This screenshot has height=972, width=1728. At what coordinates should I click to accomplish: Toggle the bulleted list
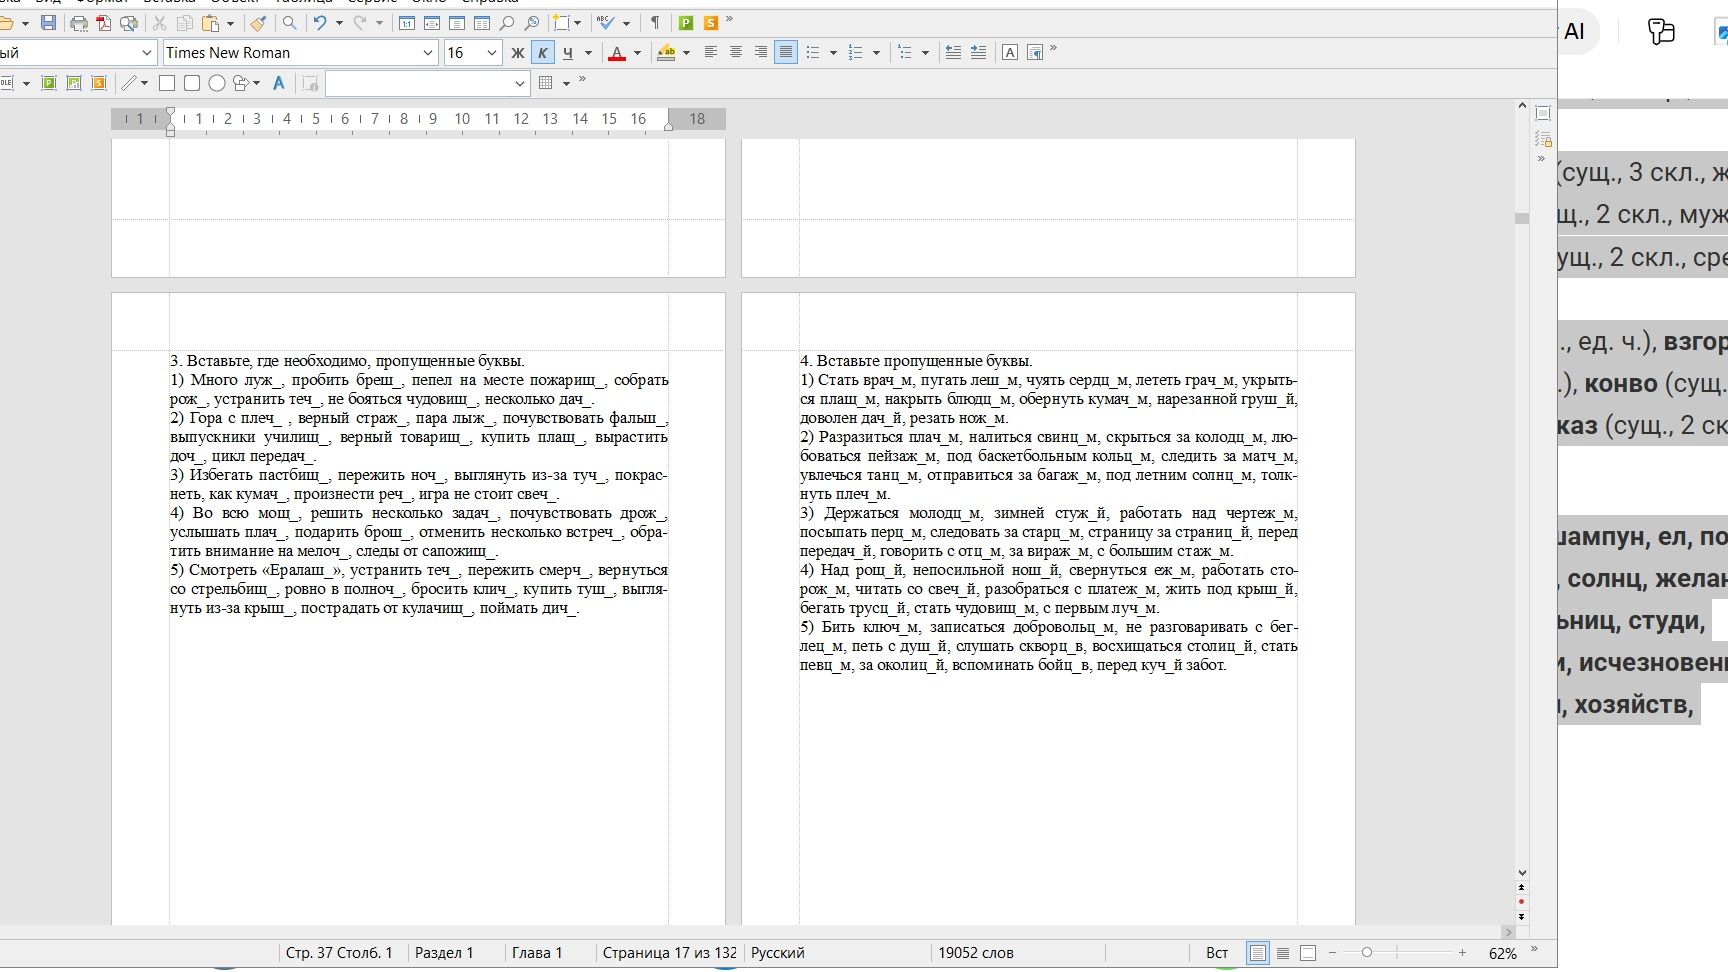pos(813,53)
